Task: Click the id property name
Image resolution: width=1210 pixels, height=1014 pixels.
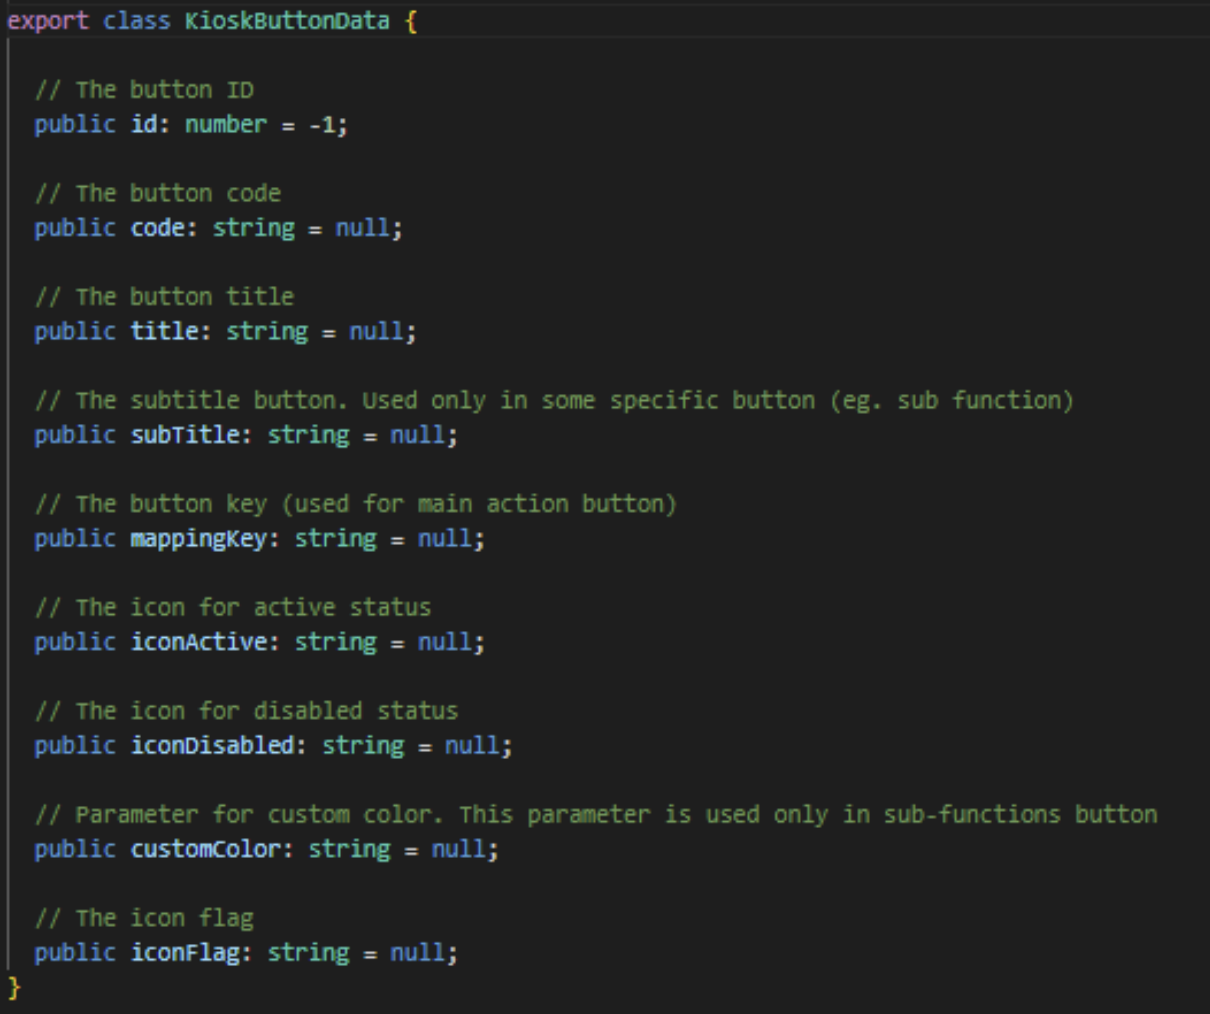Action: [144, 124]
